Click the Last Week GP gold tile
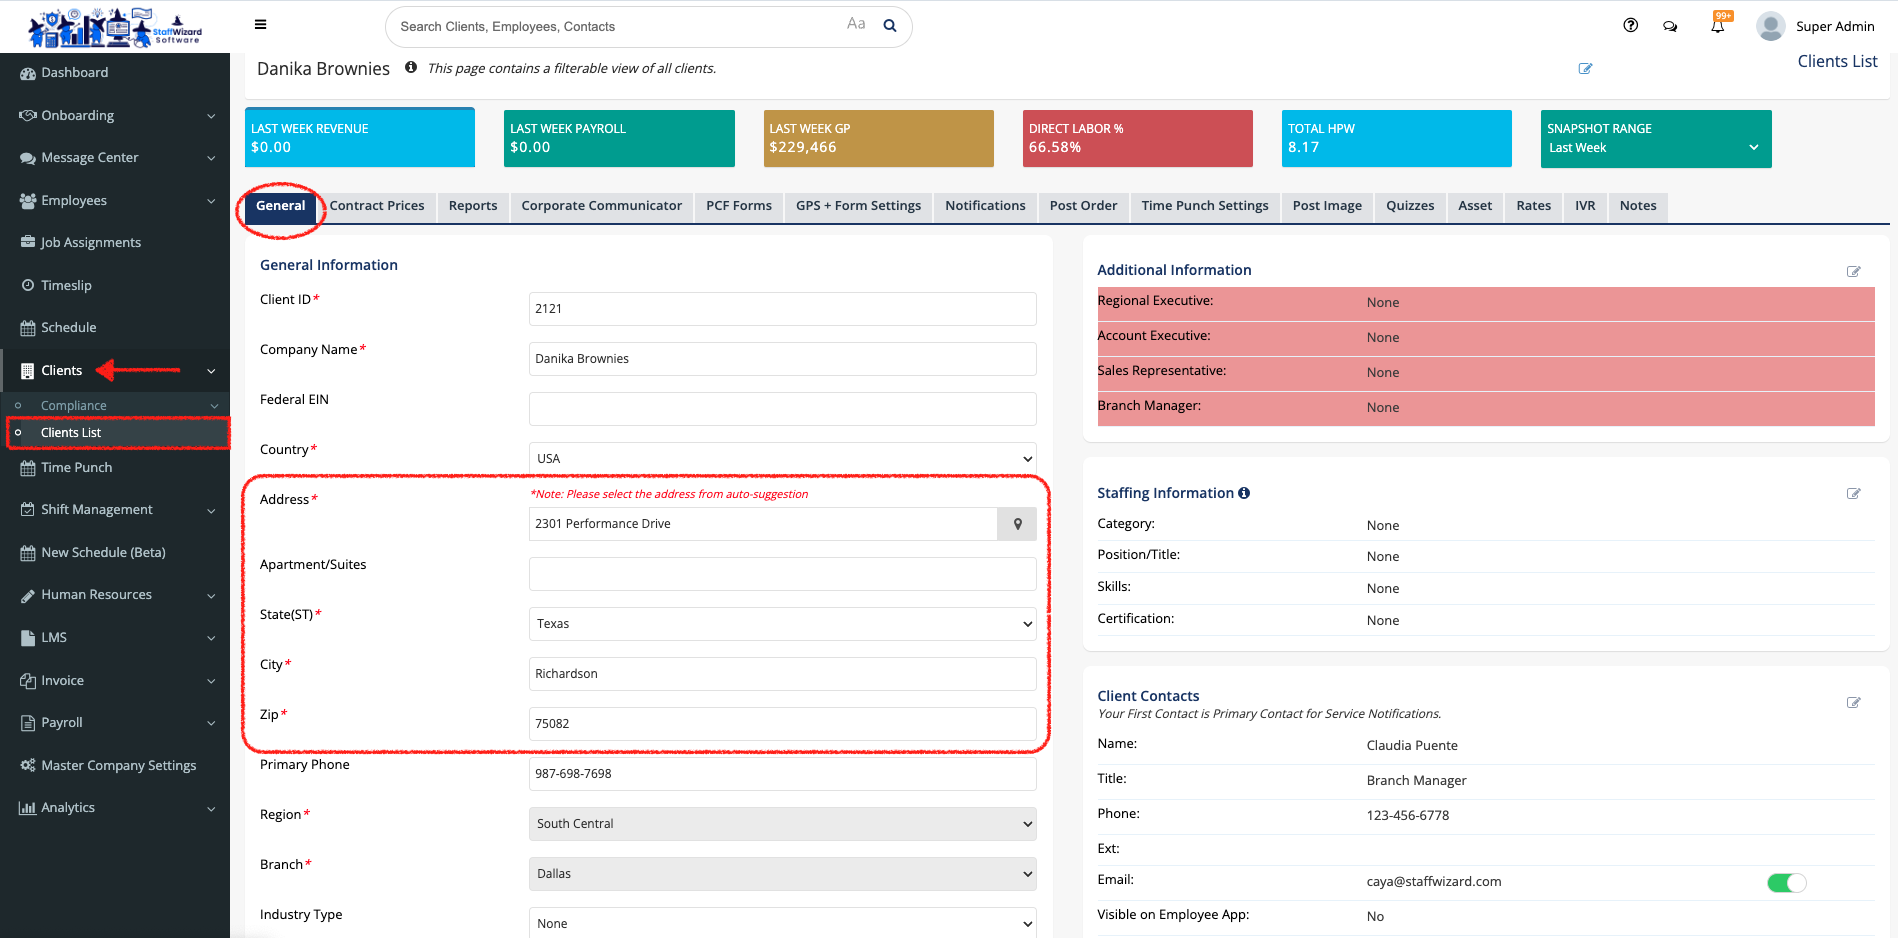 coord(878,139)
